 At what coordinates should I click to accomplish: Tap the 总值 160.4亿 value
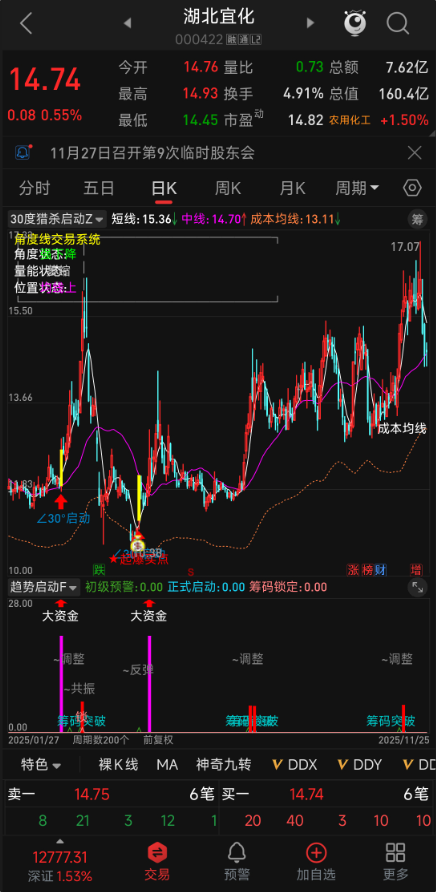[379, 94]
